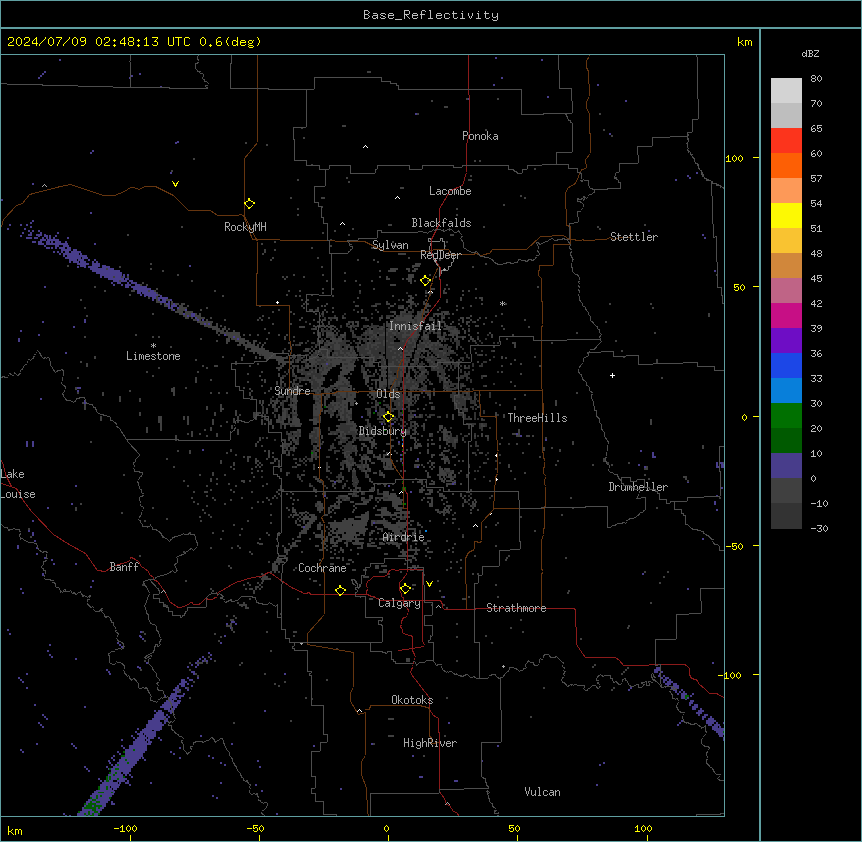Click the Ponoka city label
The width and height of the screenshot is (862, 842).
[480, 136]
